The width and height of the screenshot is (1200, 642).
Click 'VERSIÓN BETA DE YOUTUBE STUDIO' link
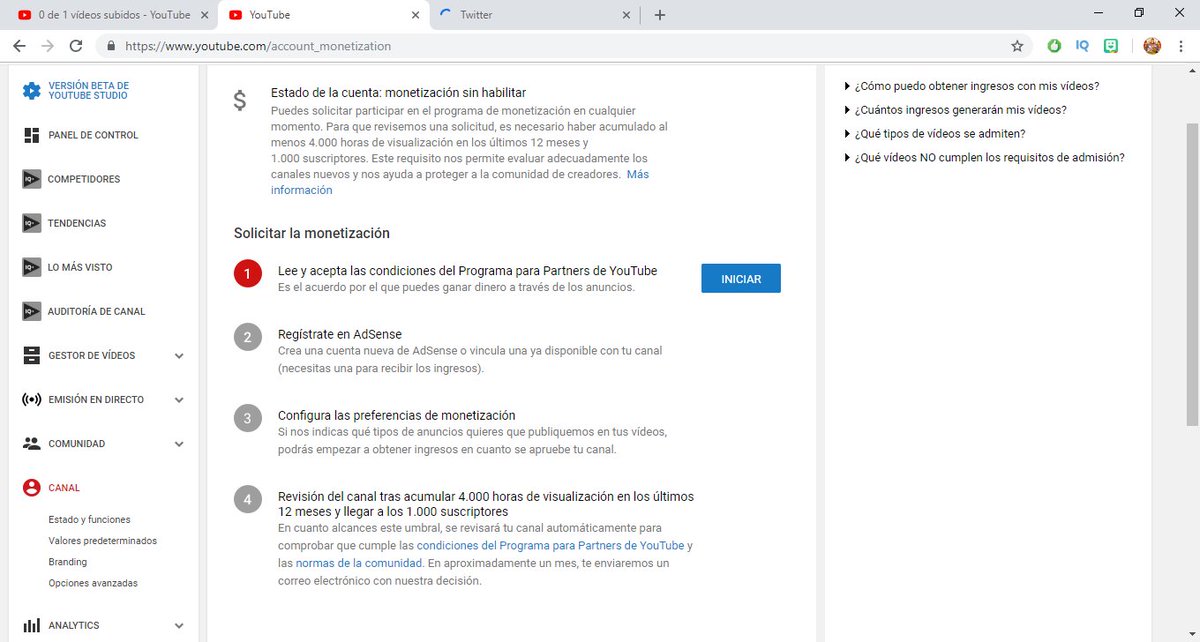point(88,91)
